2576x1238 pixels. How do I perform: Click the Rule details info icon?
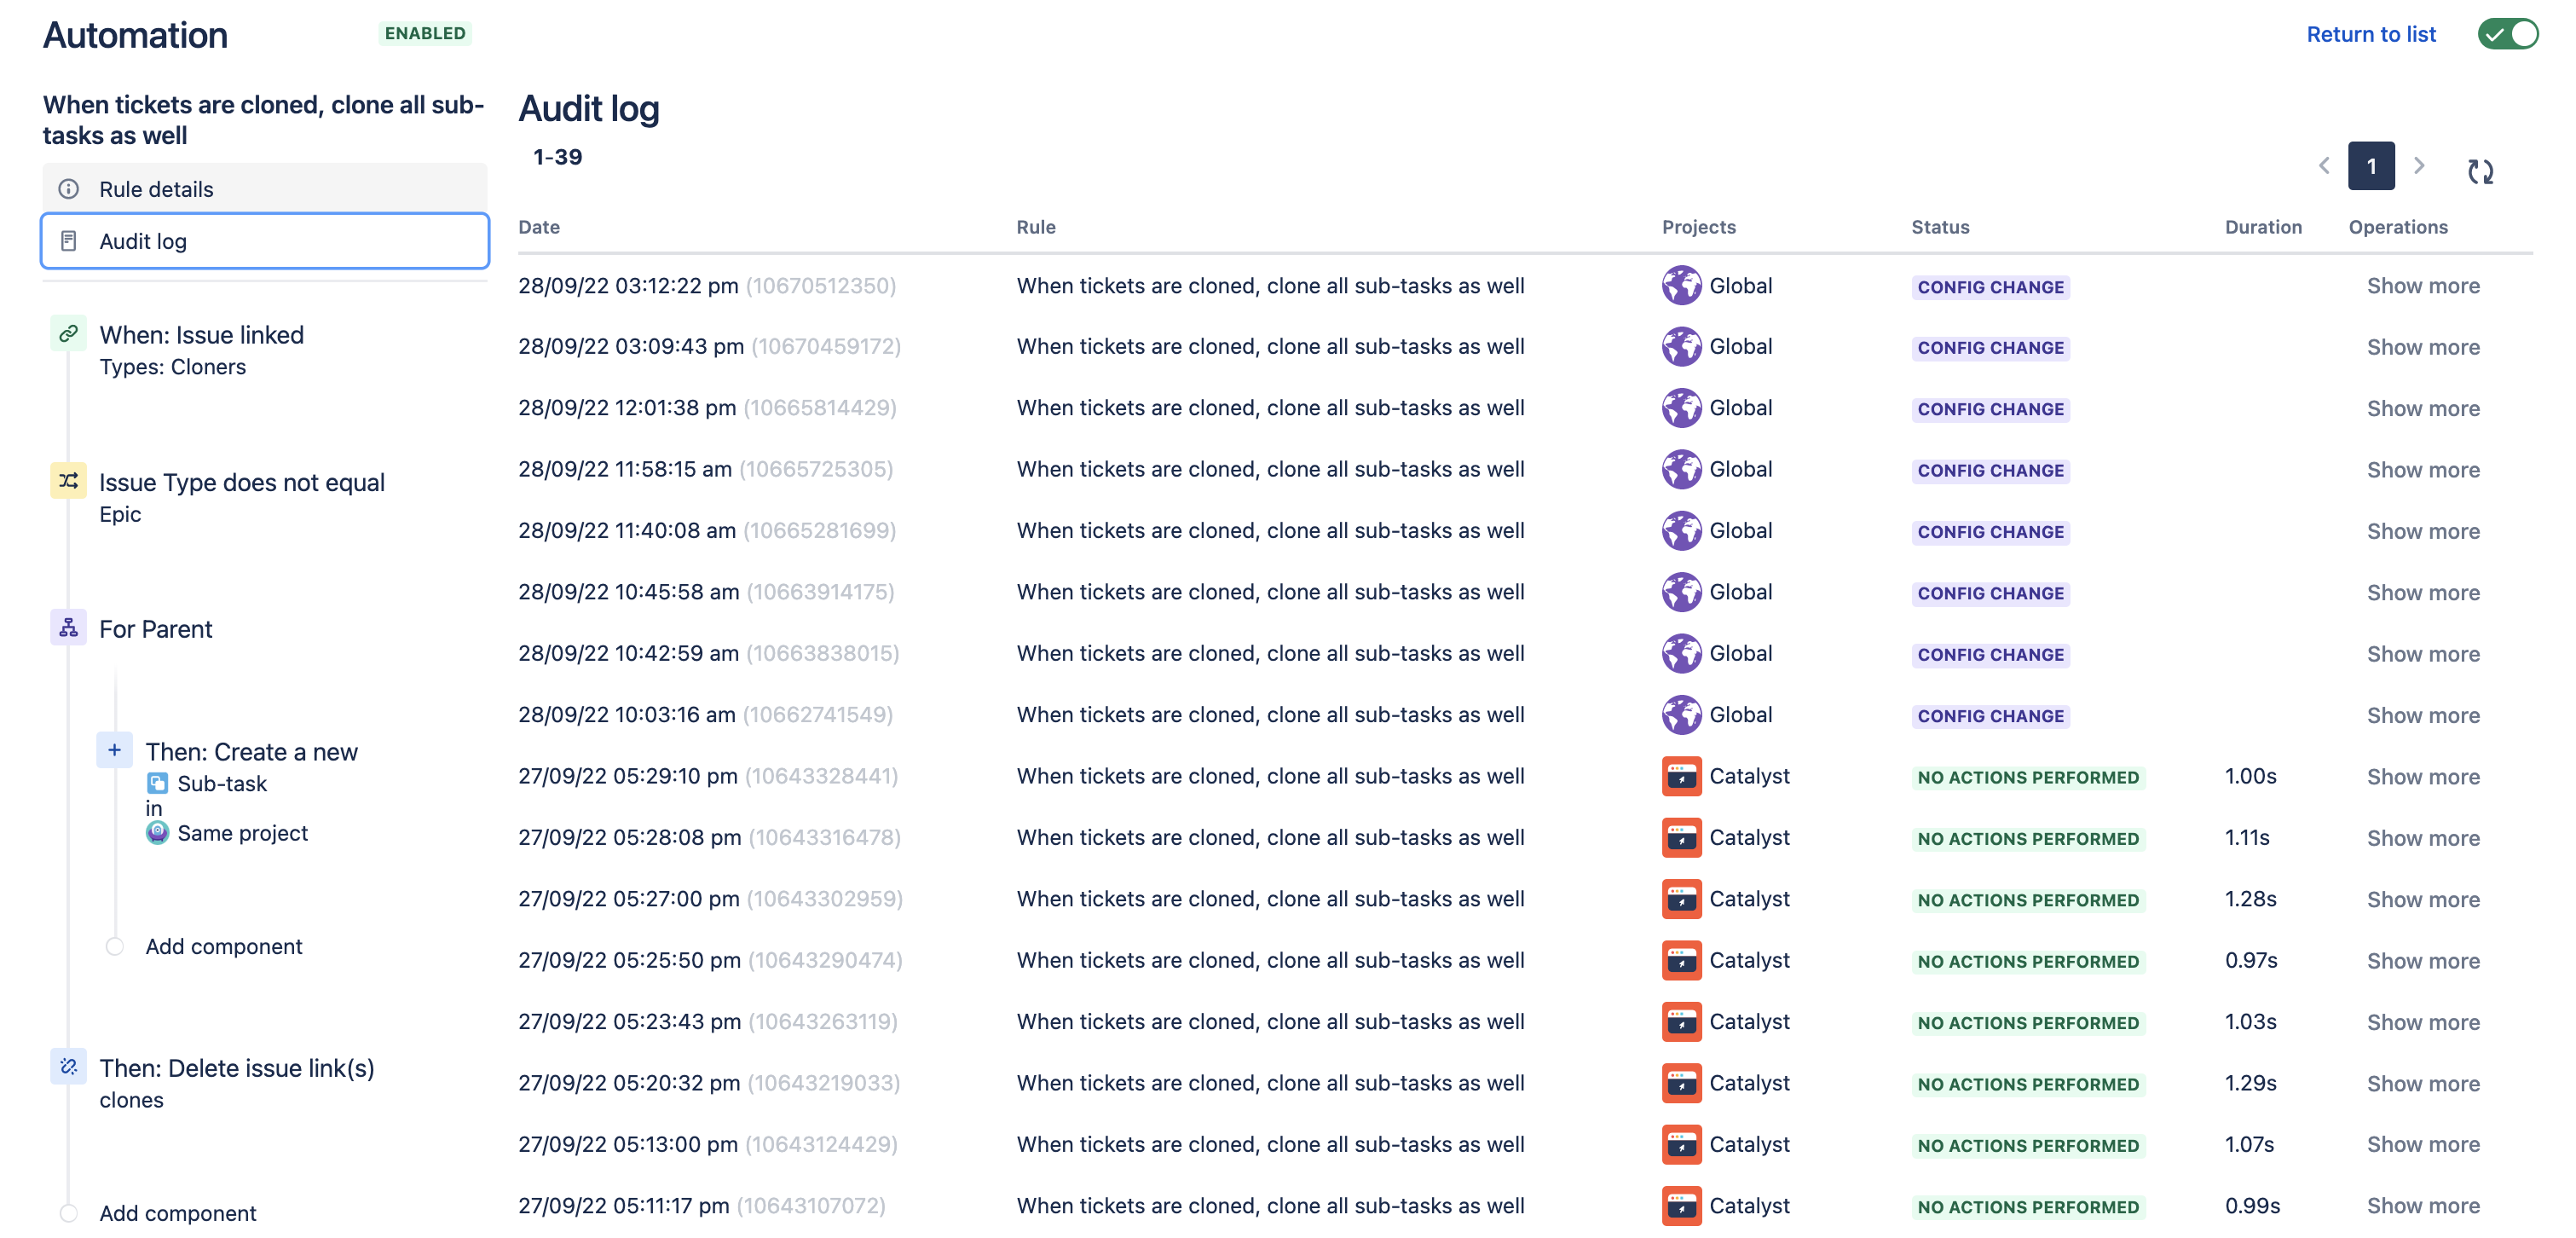point(68,189)
